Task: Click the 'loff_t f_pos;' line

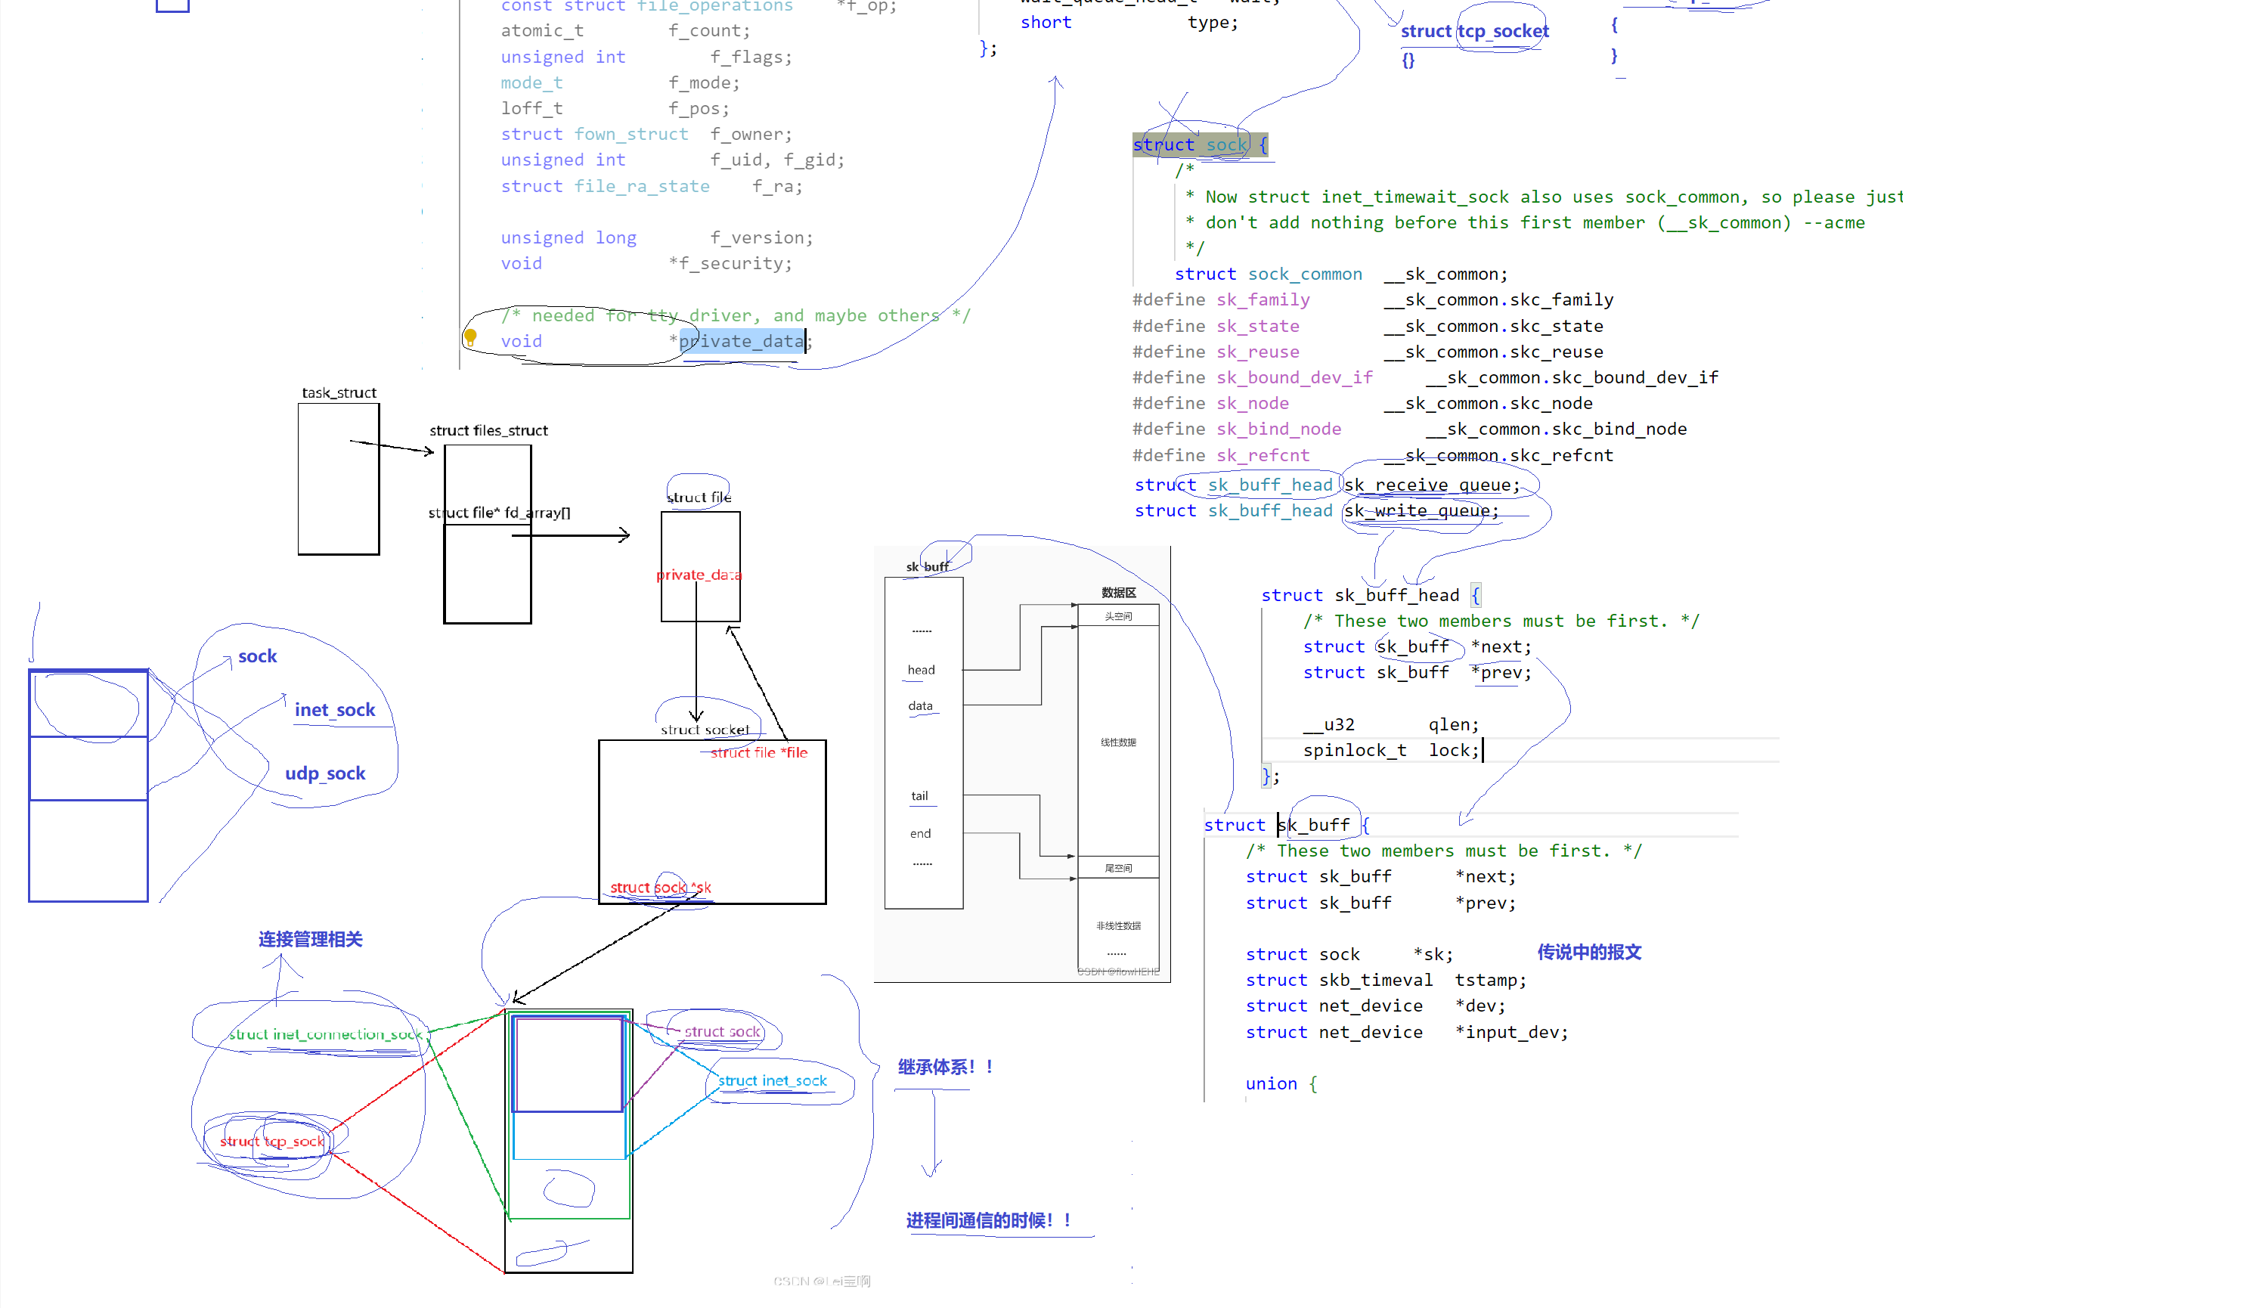Action: (x=615, y=108)
